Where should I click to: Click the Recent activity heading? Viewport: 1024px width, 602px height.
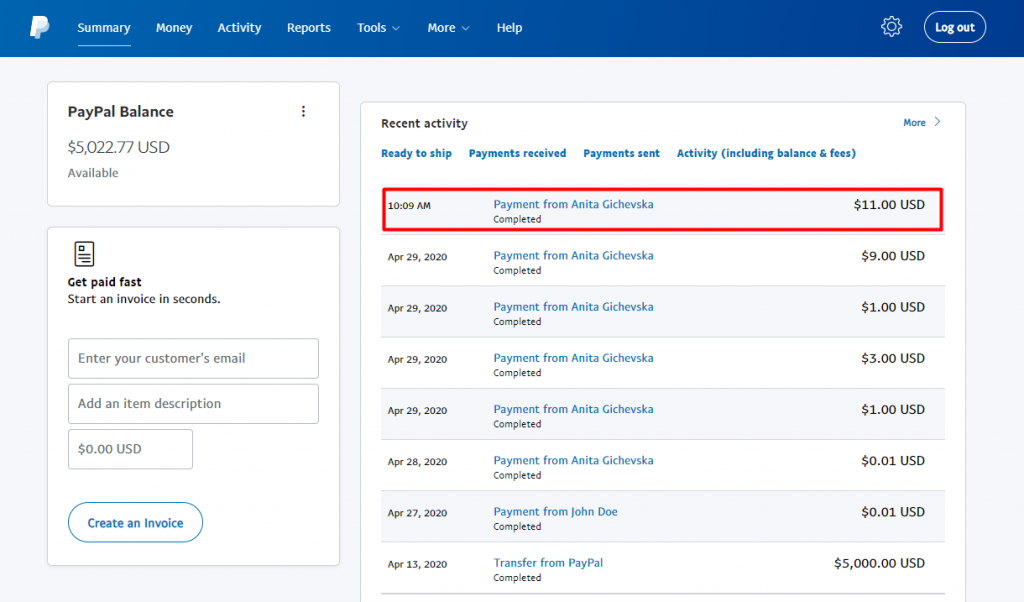click(424, 123)
